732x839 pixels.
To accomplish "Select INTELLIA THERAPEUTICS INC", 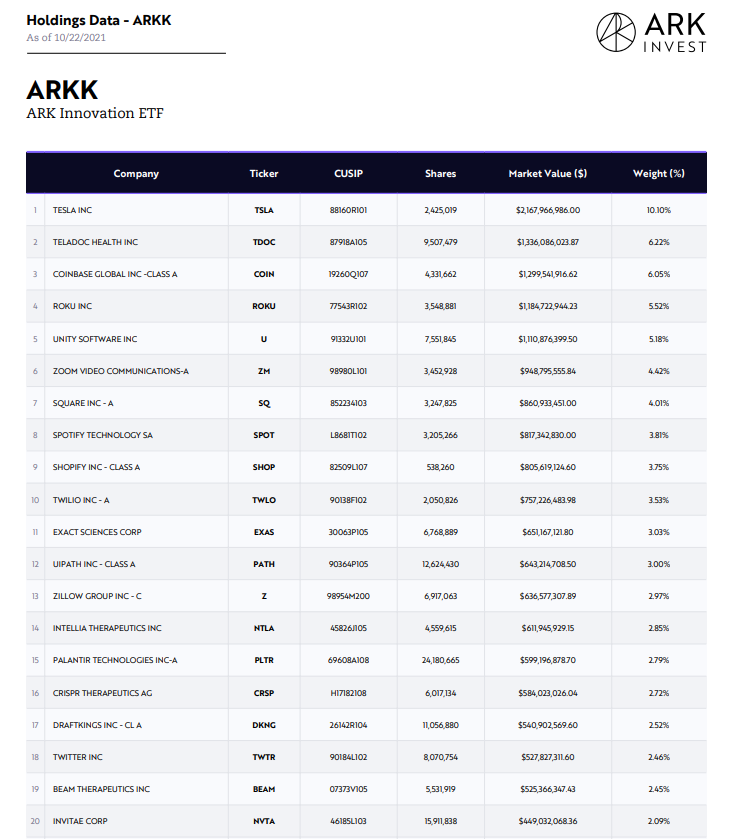I will coord(107,629).
